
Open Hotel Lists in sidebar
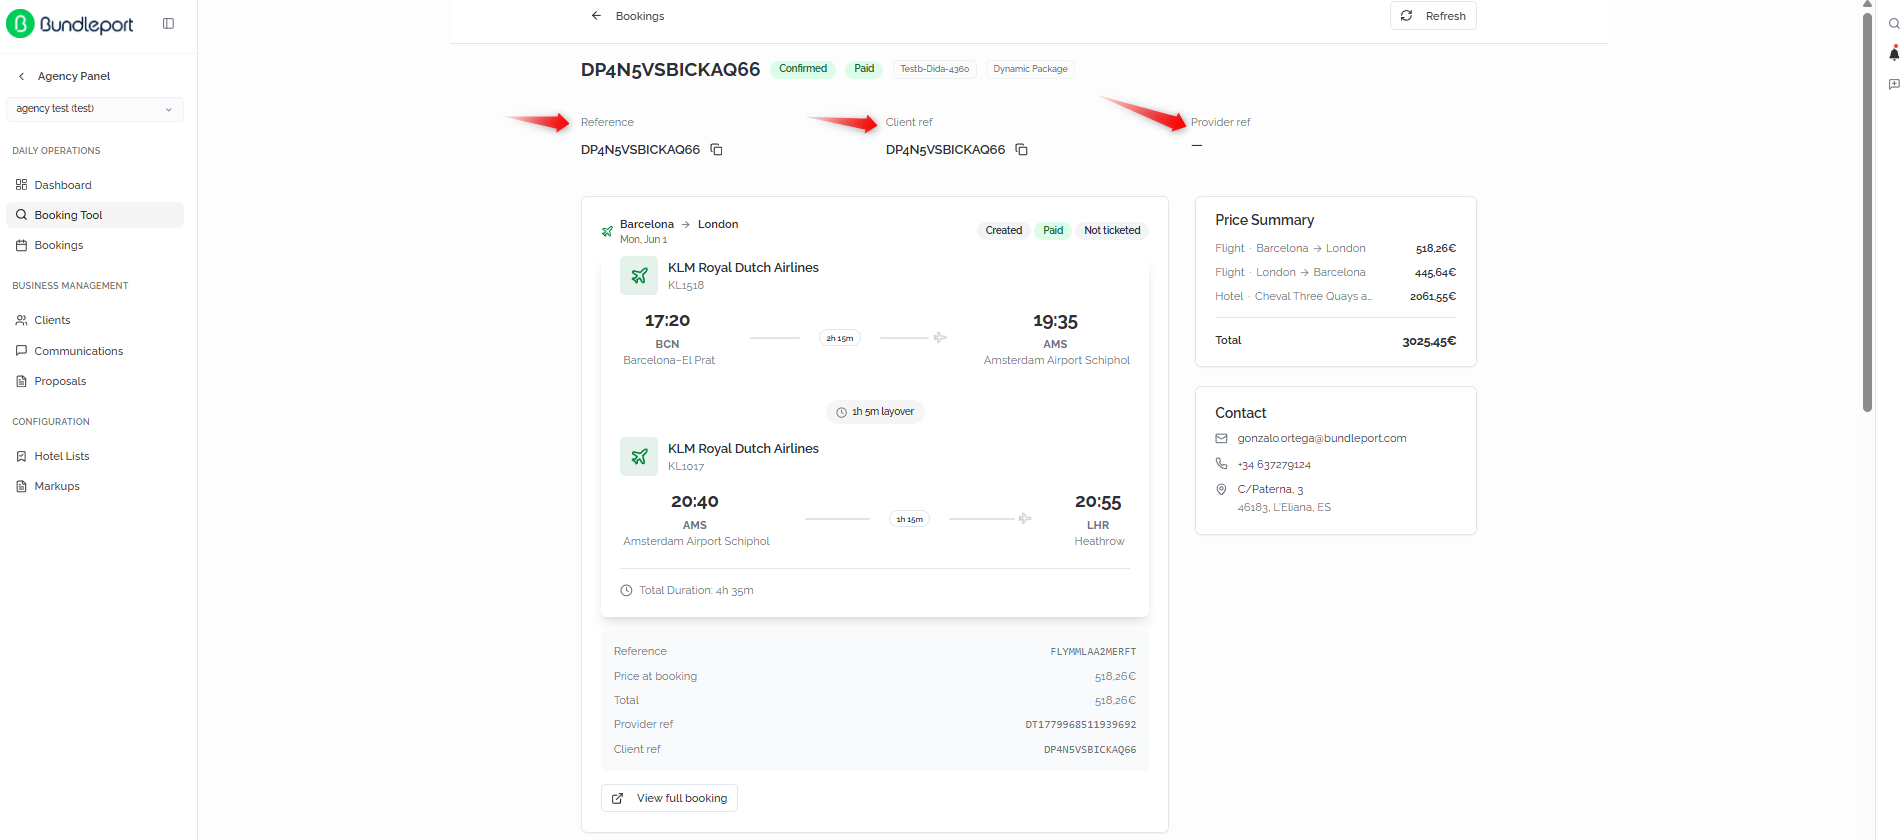point(95,456)
